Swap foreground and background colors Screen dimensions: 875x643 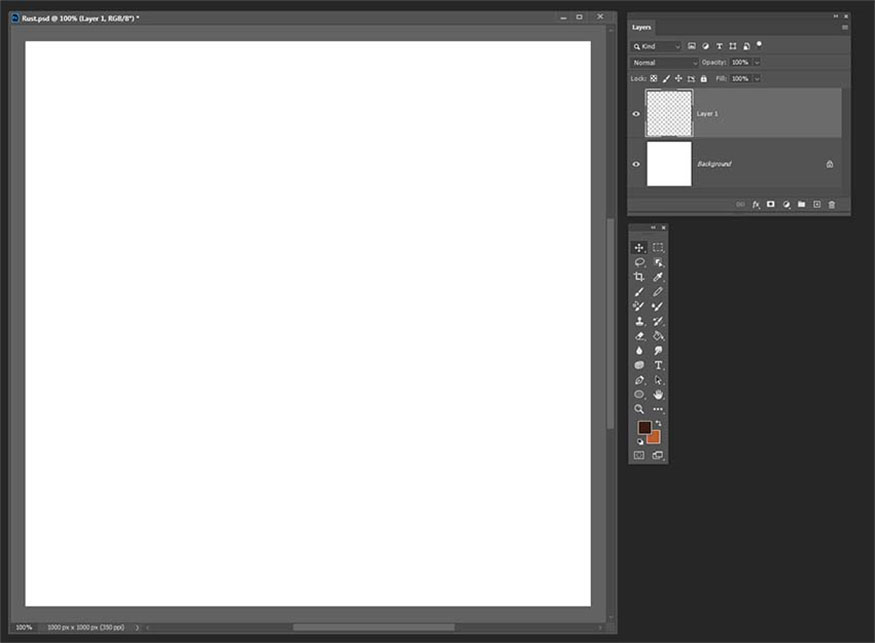coord(658,423)
